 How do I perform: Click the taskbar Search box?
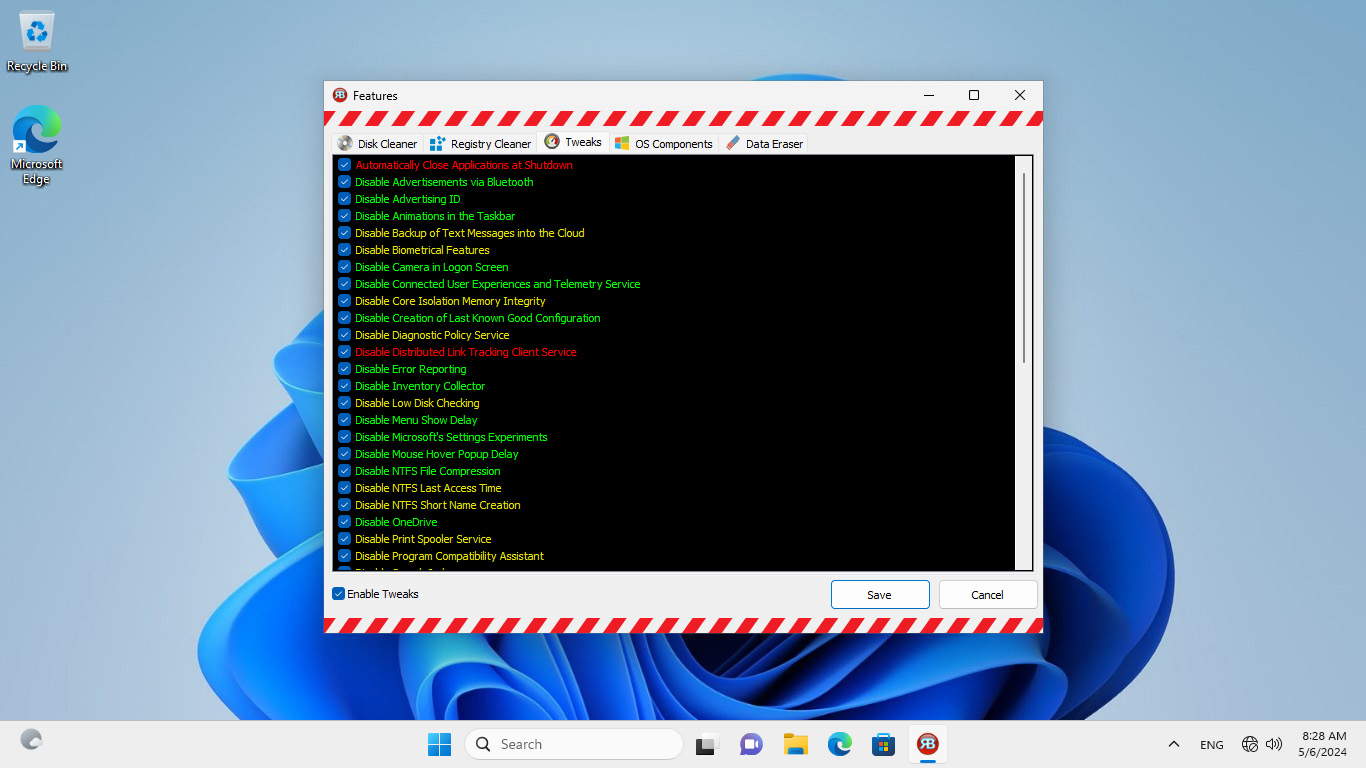[574, 744]
